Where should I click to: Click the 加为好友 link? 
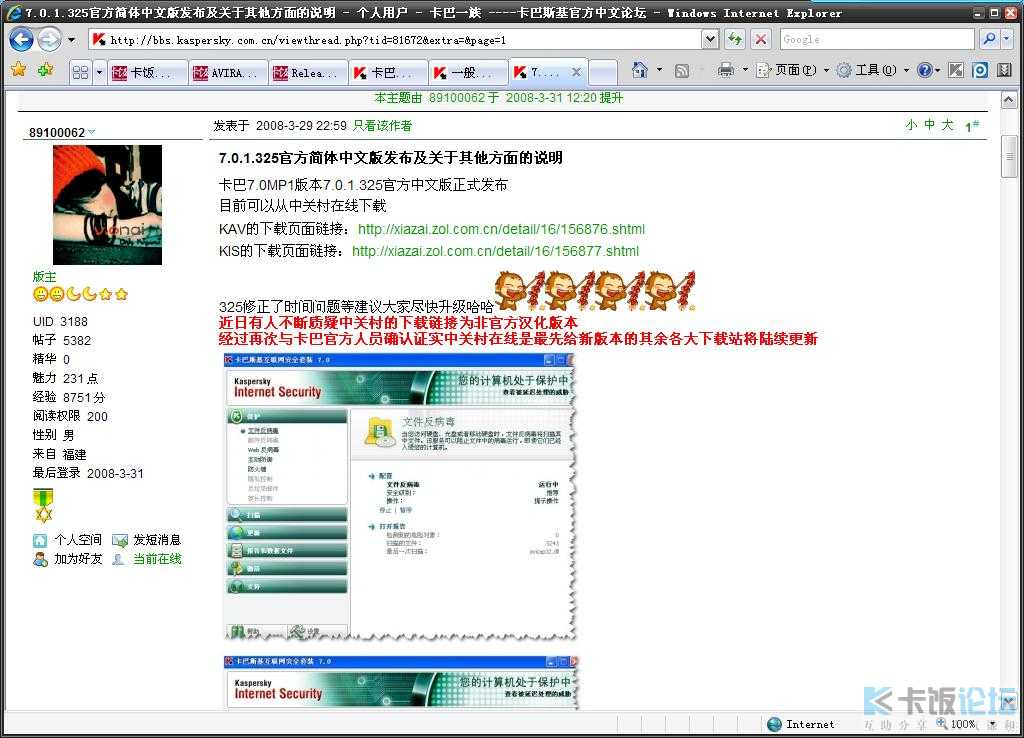pos(78,559)
